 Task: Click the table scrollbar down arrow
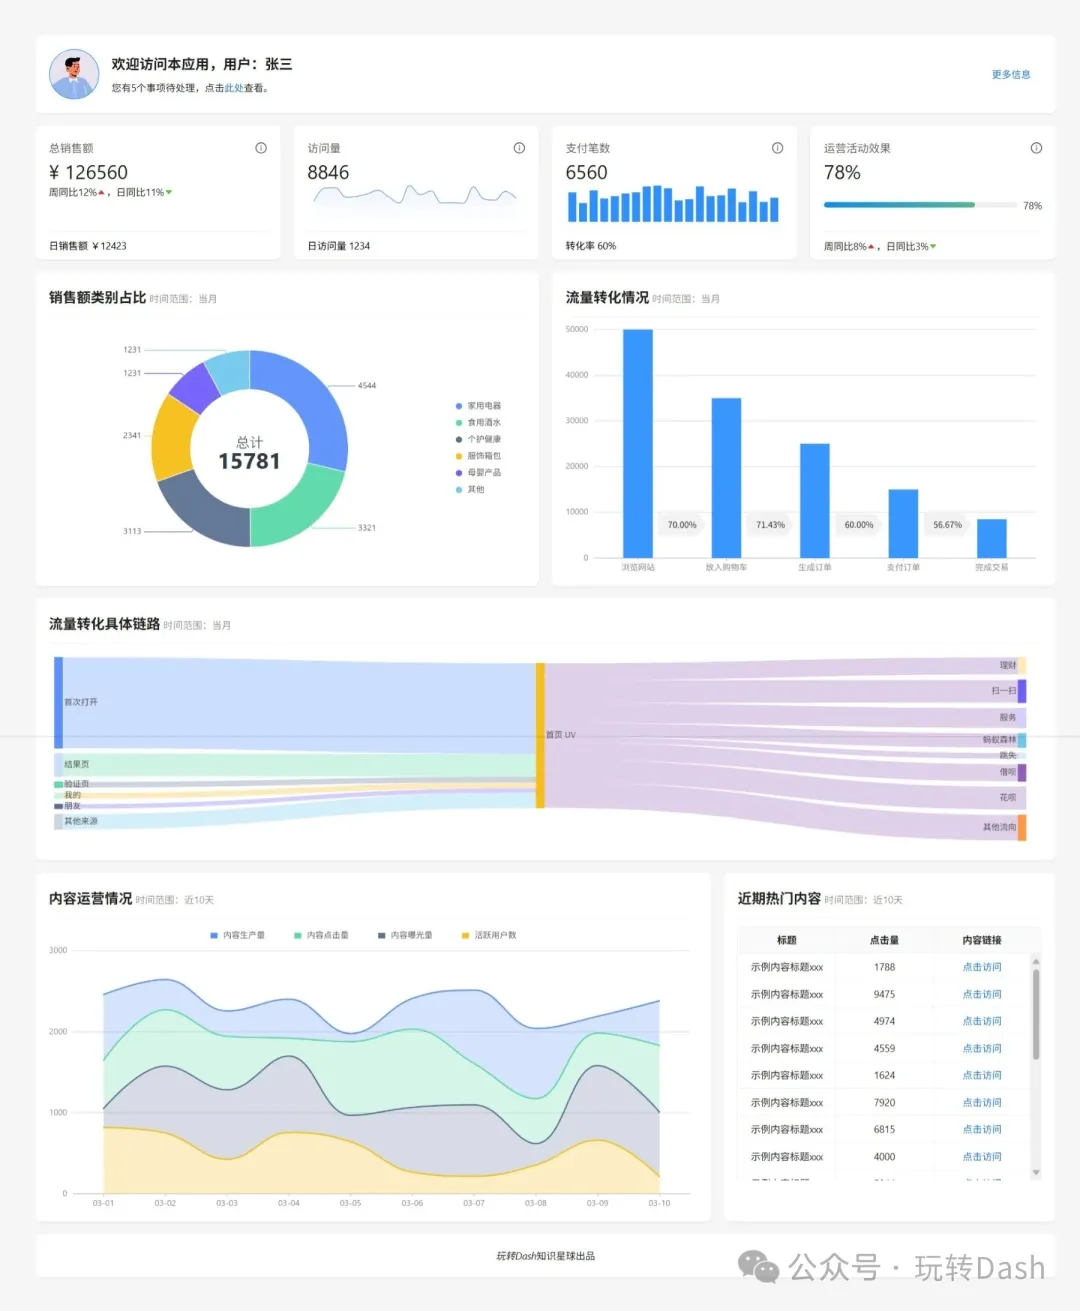coord(1036,1172)
